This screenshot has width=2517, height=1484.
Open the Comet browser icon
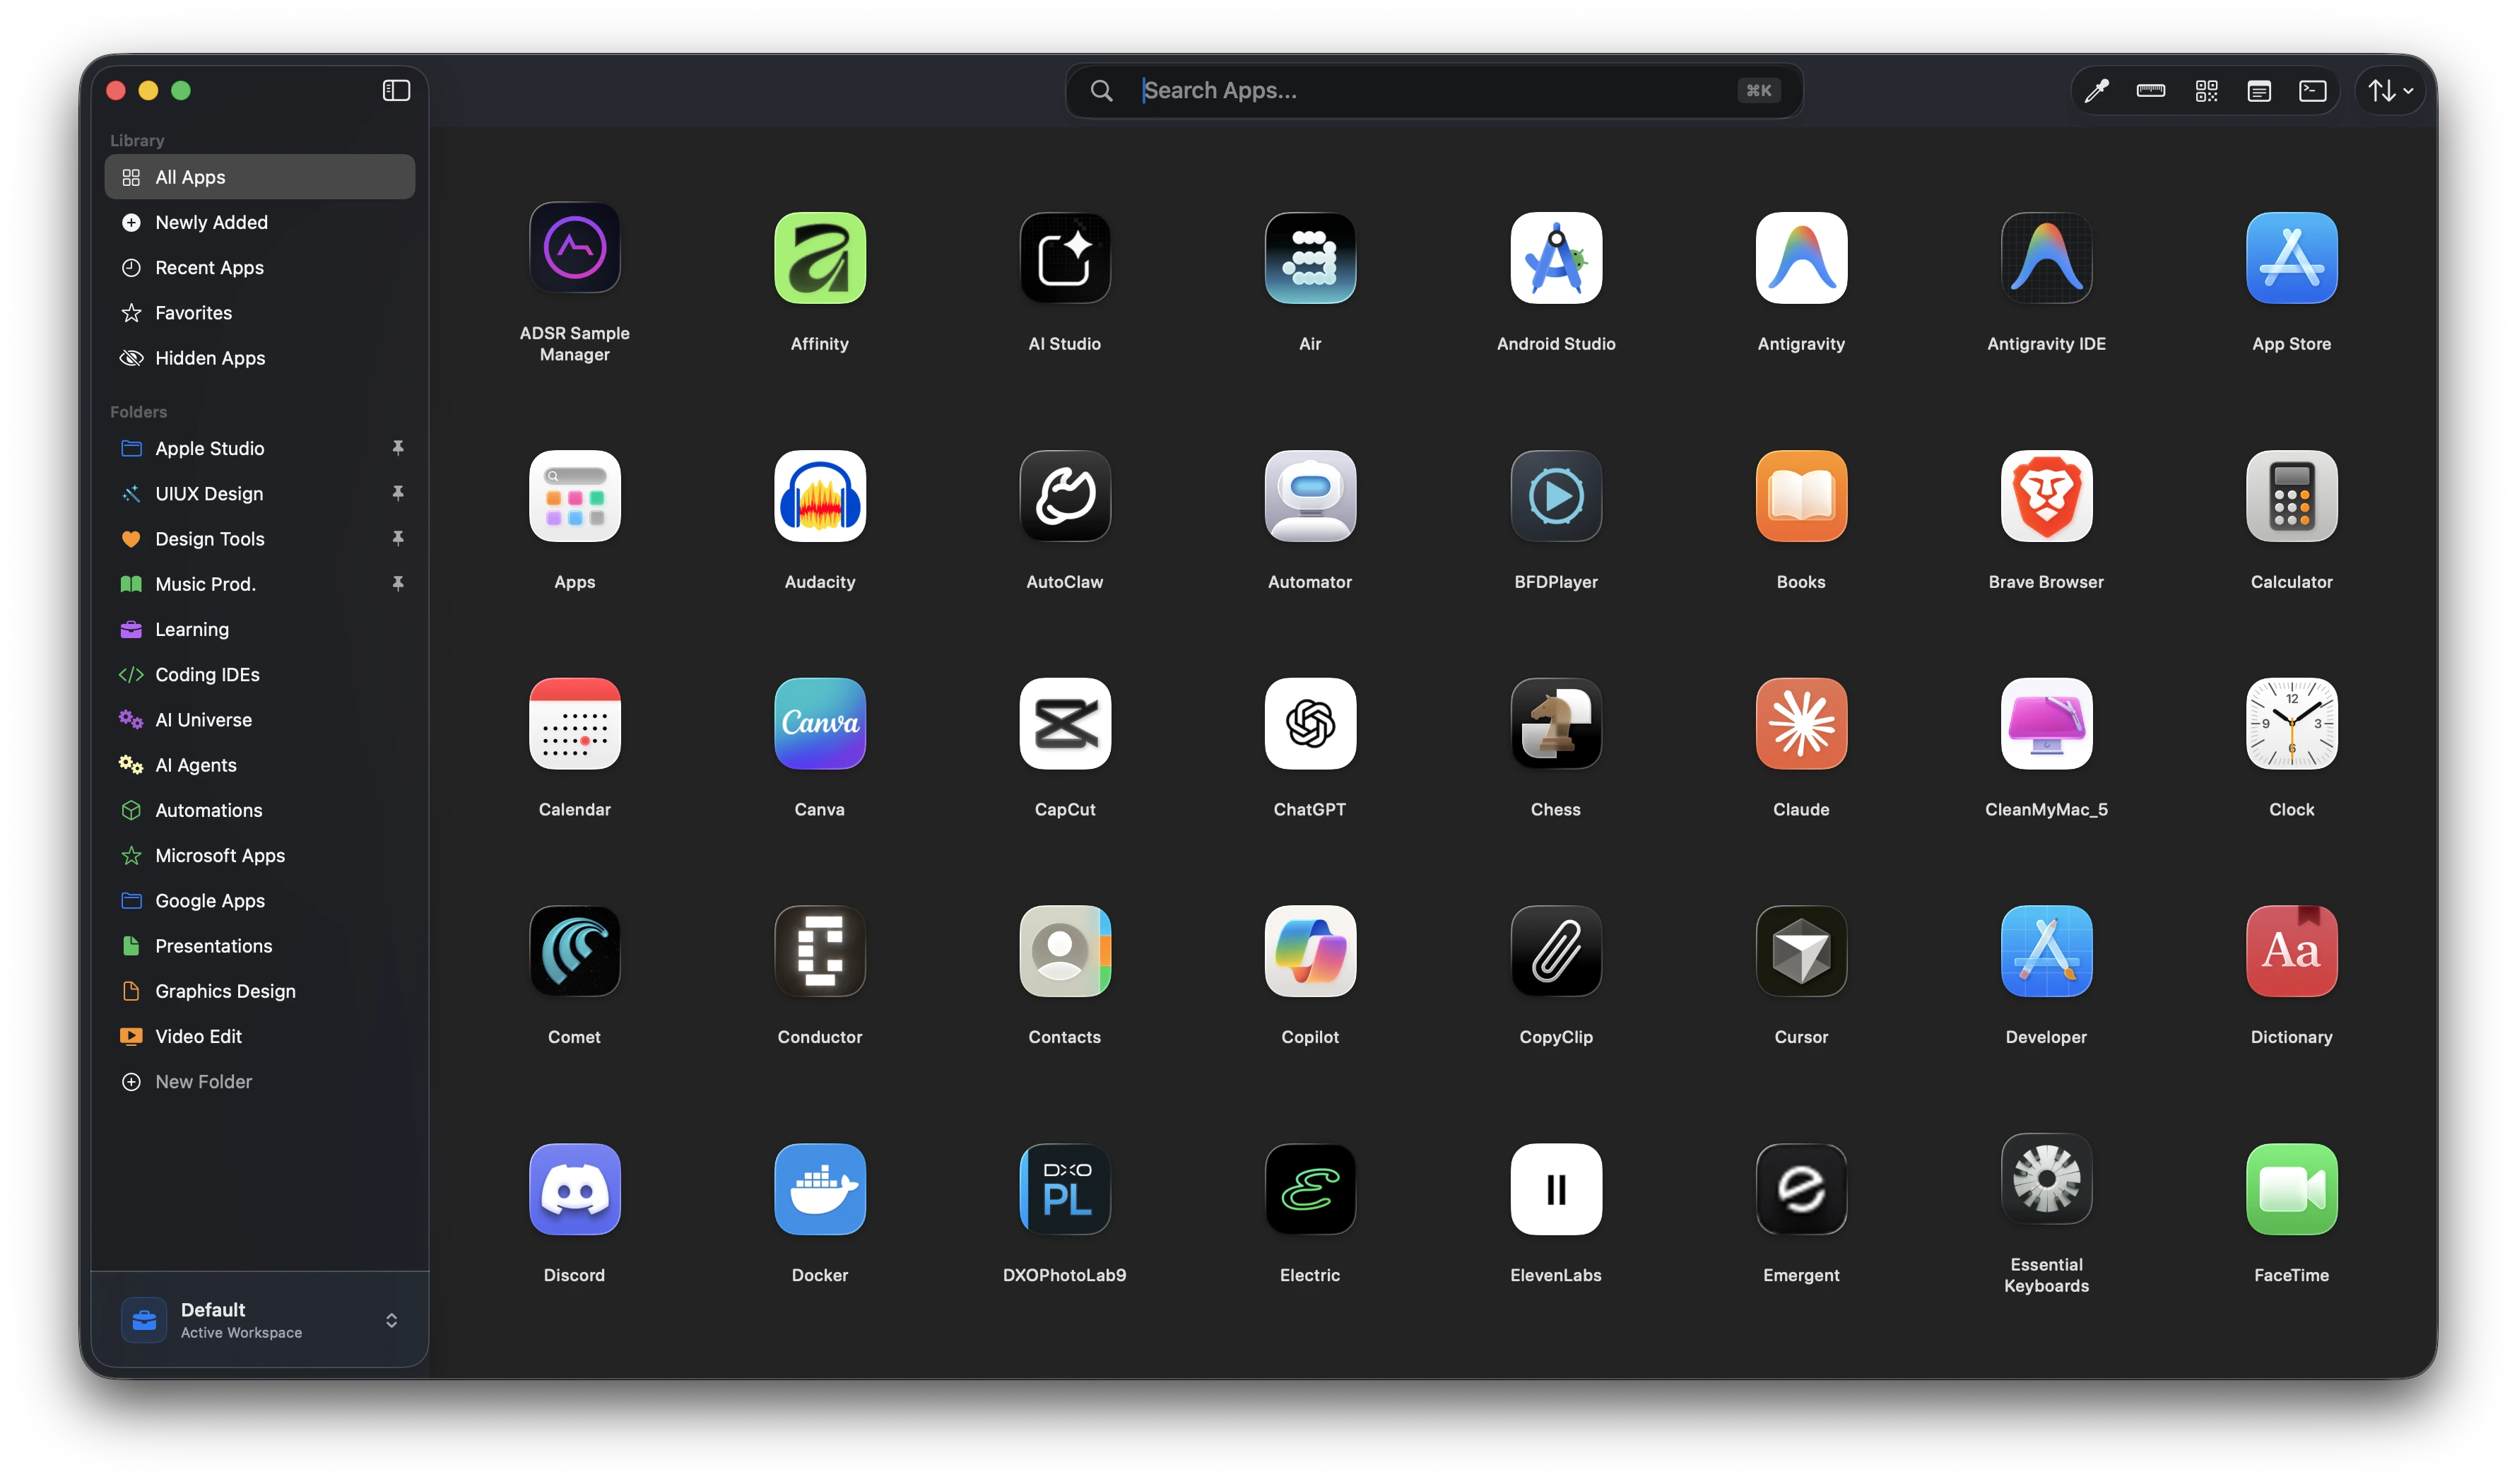[574, 951]
